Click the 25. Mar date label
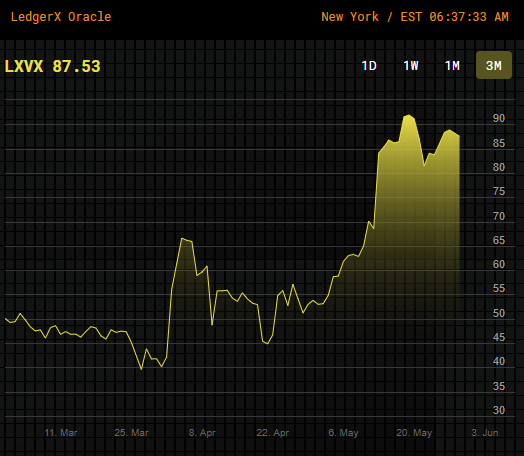The image size is (524, 456). [131, 433]
